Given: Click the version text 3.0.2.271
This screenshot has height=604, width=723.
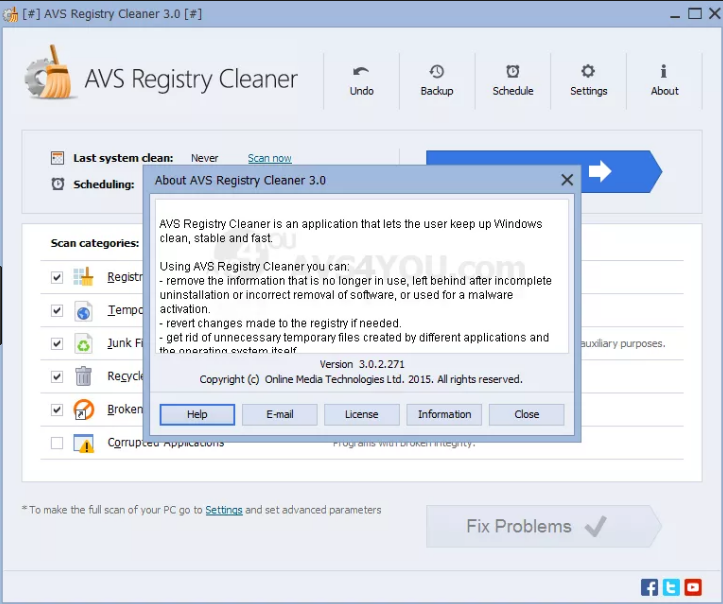Looking at the screenshot, I should pyautogui.click(x=382, y=364).
